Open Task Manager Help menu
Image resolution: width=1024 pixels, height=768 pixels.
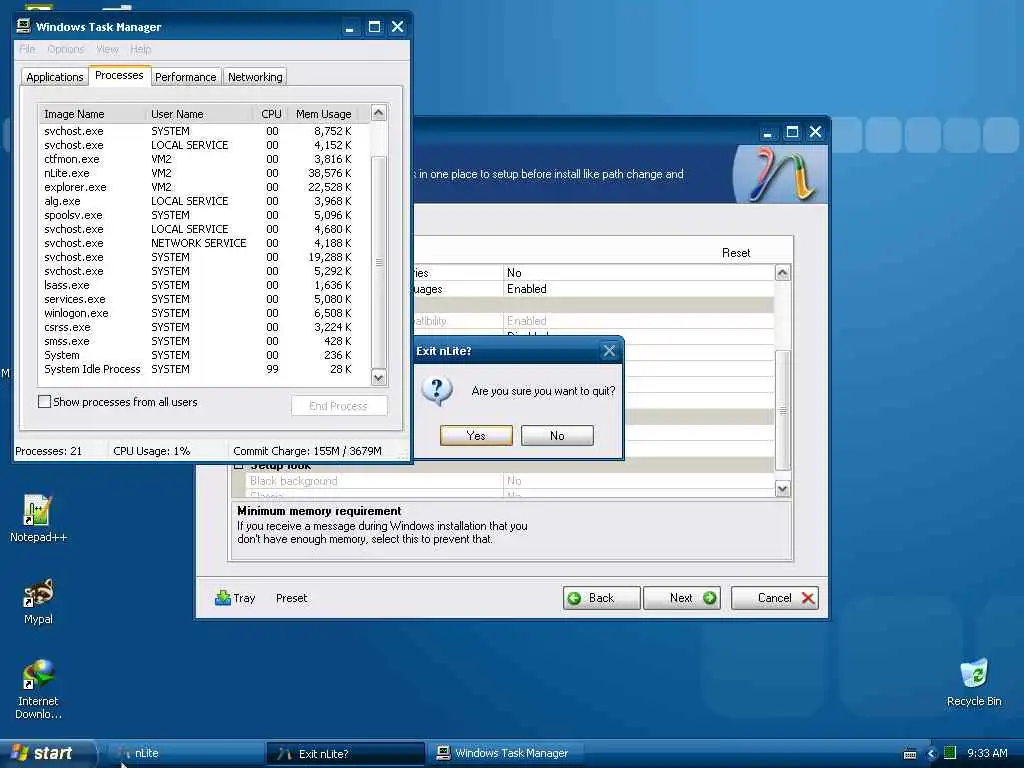coord(140,49)
